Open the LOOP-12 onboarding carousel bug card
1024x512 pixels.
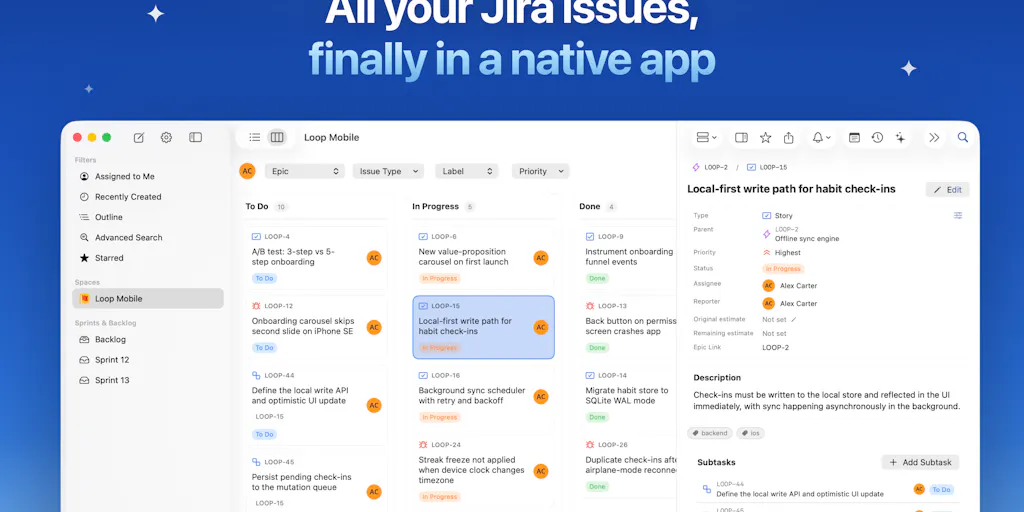(316, 327)
